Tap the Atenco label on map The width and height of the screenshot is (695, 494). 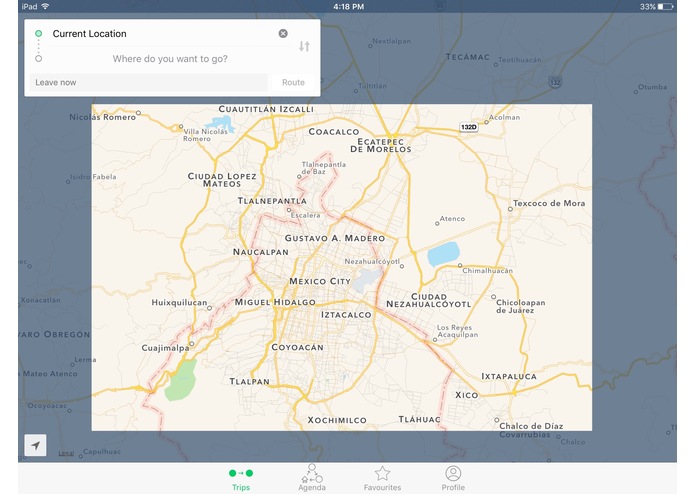(x=452, y=219)
